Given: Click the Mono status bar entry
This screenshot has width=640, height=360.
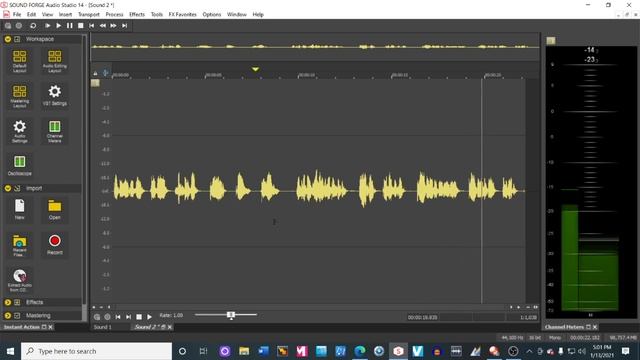Looking at the screenshot, I should tap(555, 338).
